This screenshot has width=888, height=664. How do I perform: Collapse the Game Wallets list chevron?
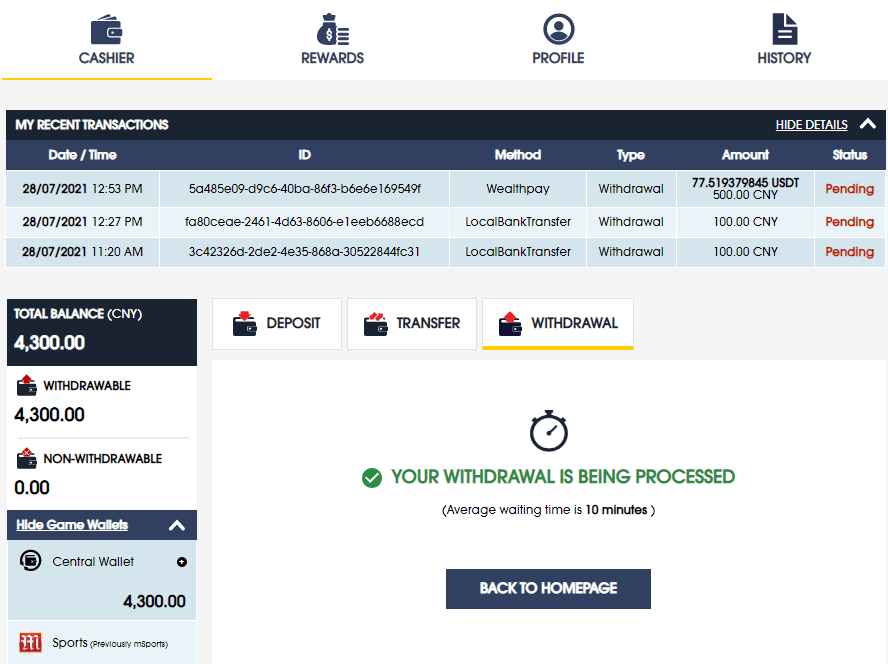[177, 525]
